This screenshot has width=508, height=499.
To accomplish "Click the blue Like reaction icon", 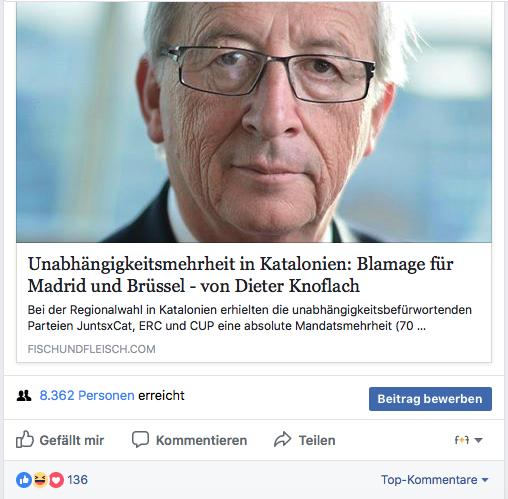I will coord(24,480).
